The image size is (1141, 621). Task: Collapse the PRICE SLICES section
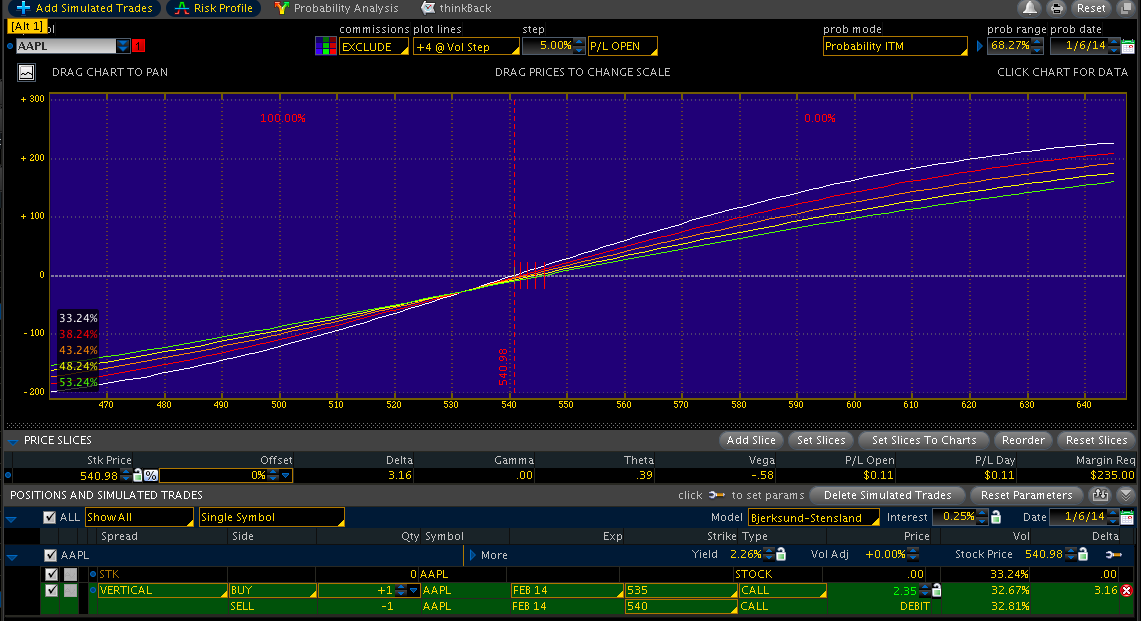pos(12,441)
